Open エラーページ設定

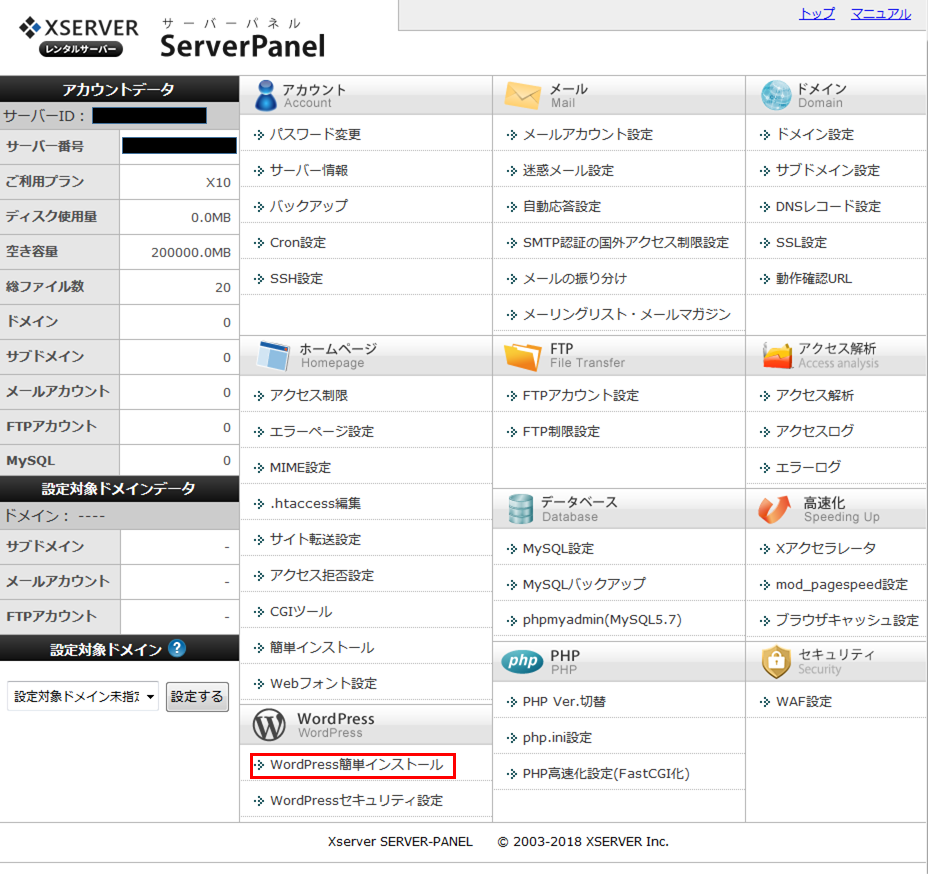click(x=322, y=431)
